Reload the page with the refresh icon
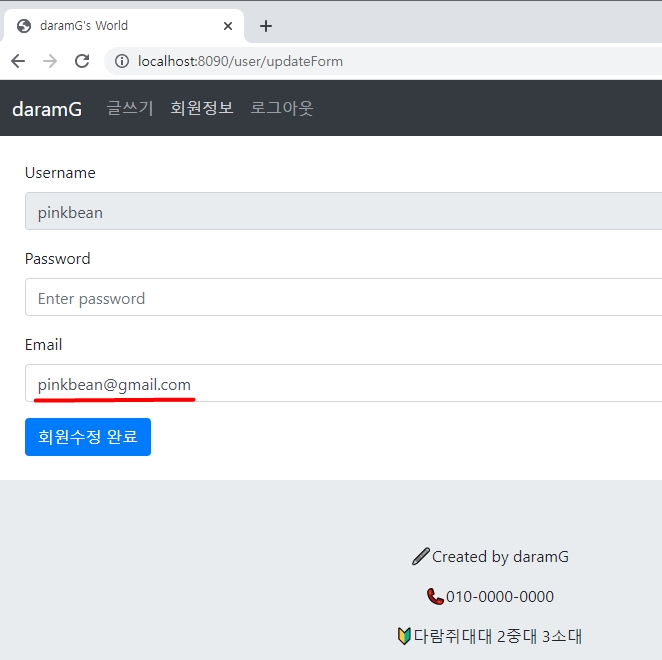This screenshot has width=662, height=660. (82, 61)
